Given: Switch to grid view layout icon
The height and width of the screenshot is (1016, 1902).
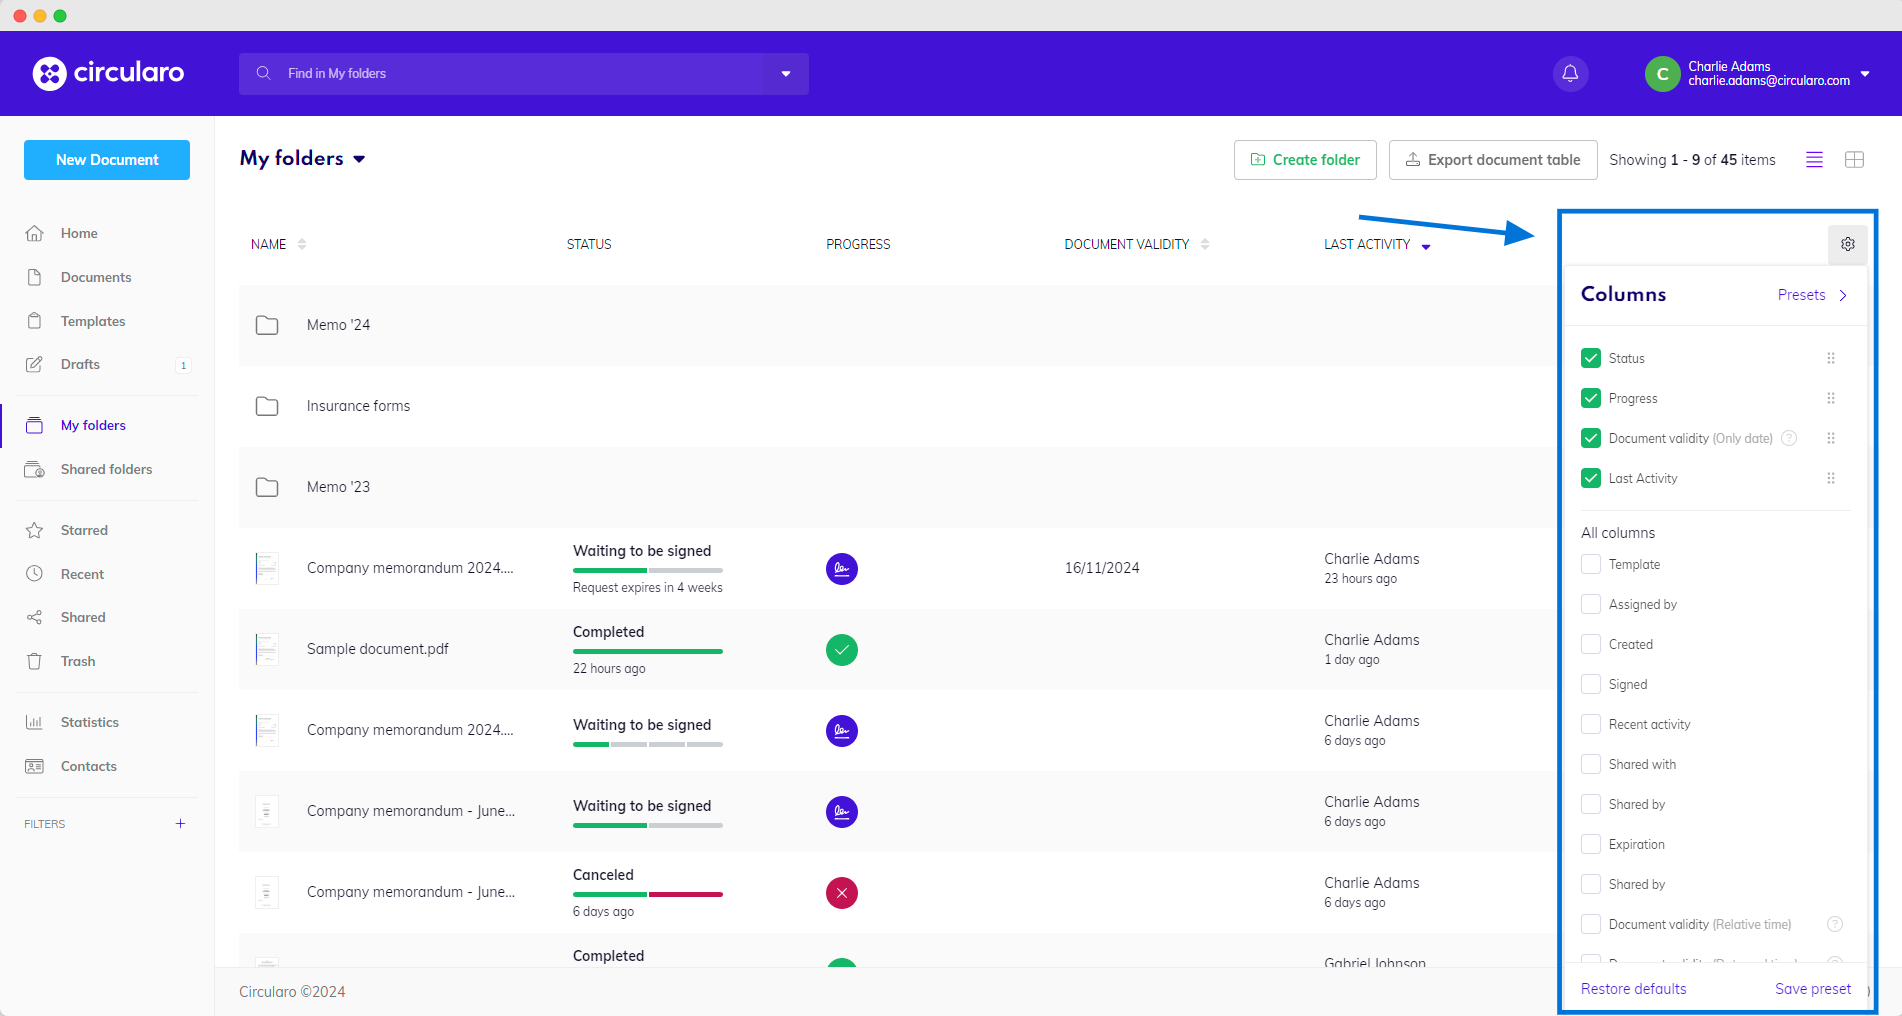Looking at the screenshot, I should click(x=1854, y=160).
